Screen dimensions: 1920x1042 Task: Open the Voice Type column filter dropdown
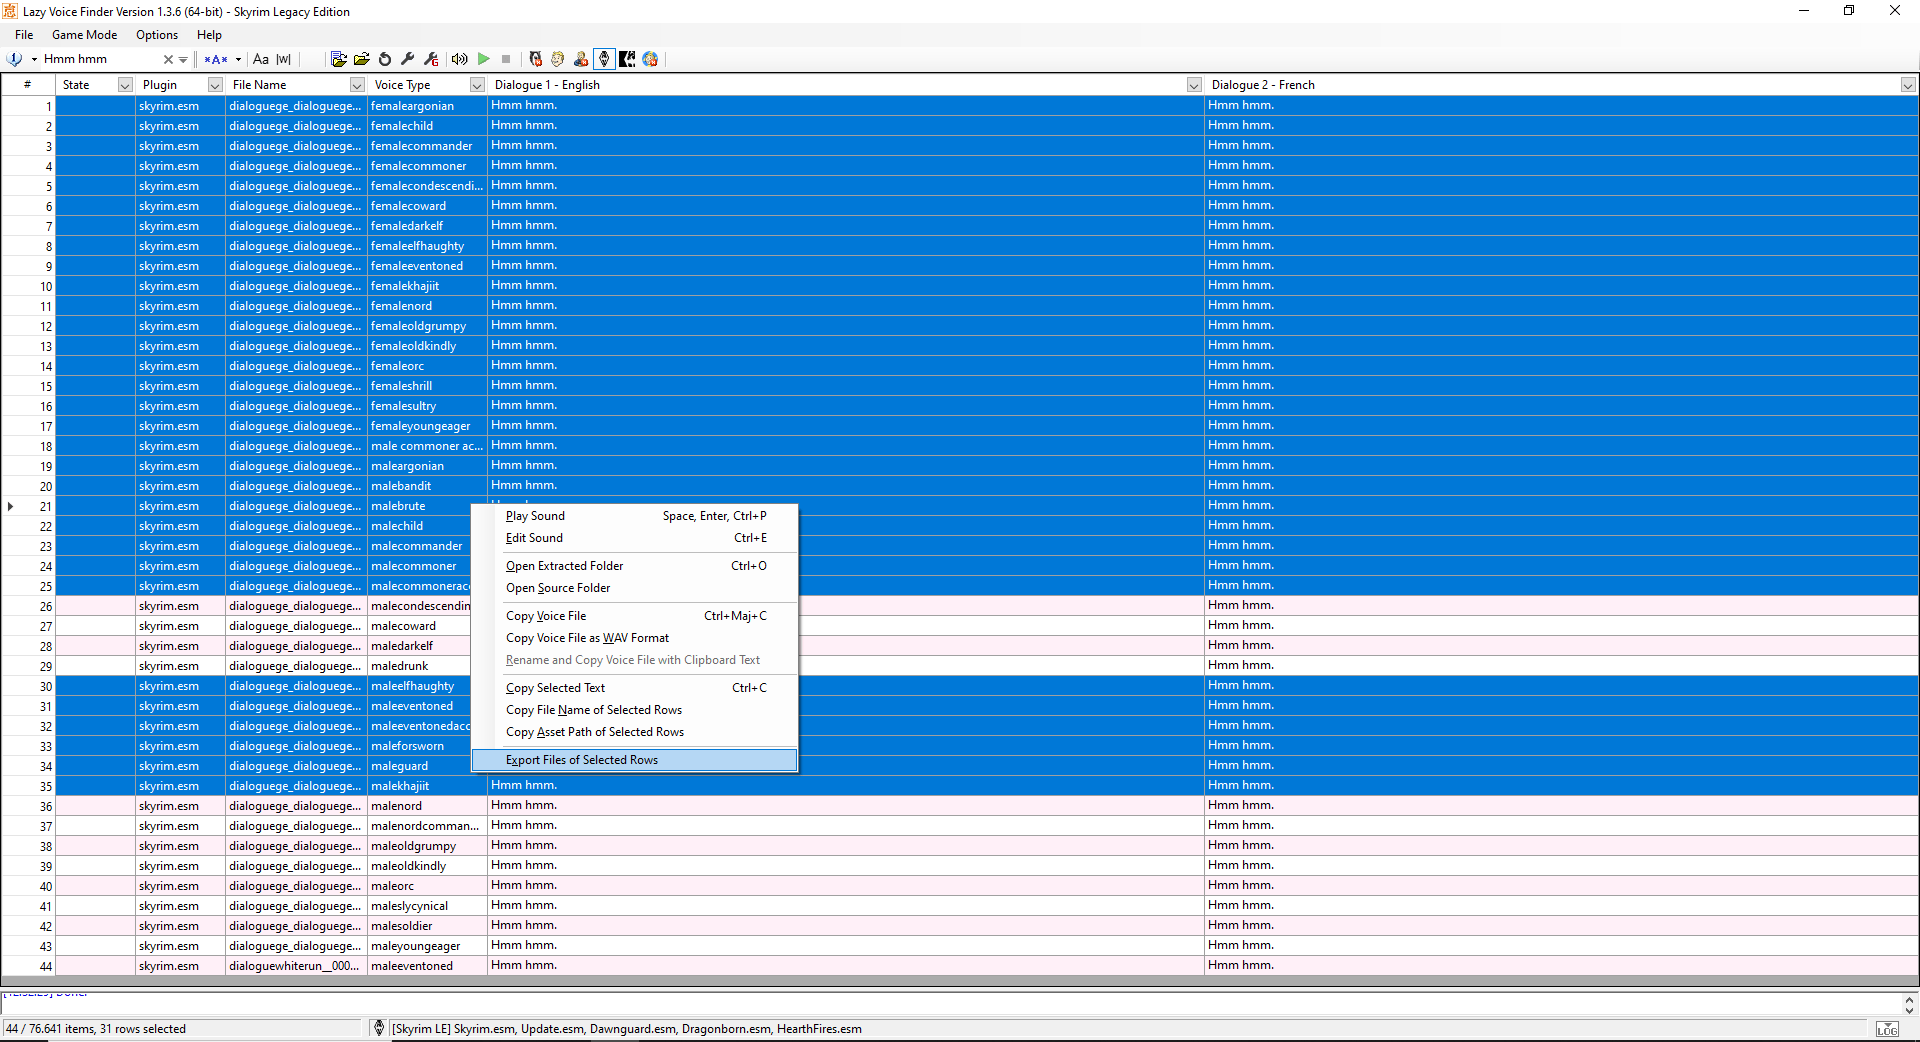point(477,85)
